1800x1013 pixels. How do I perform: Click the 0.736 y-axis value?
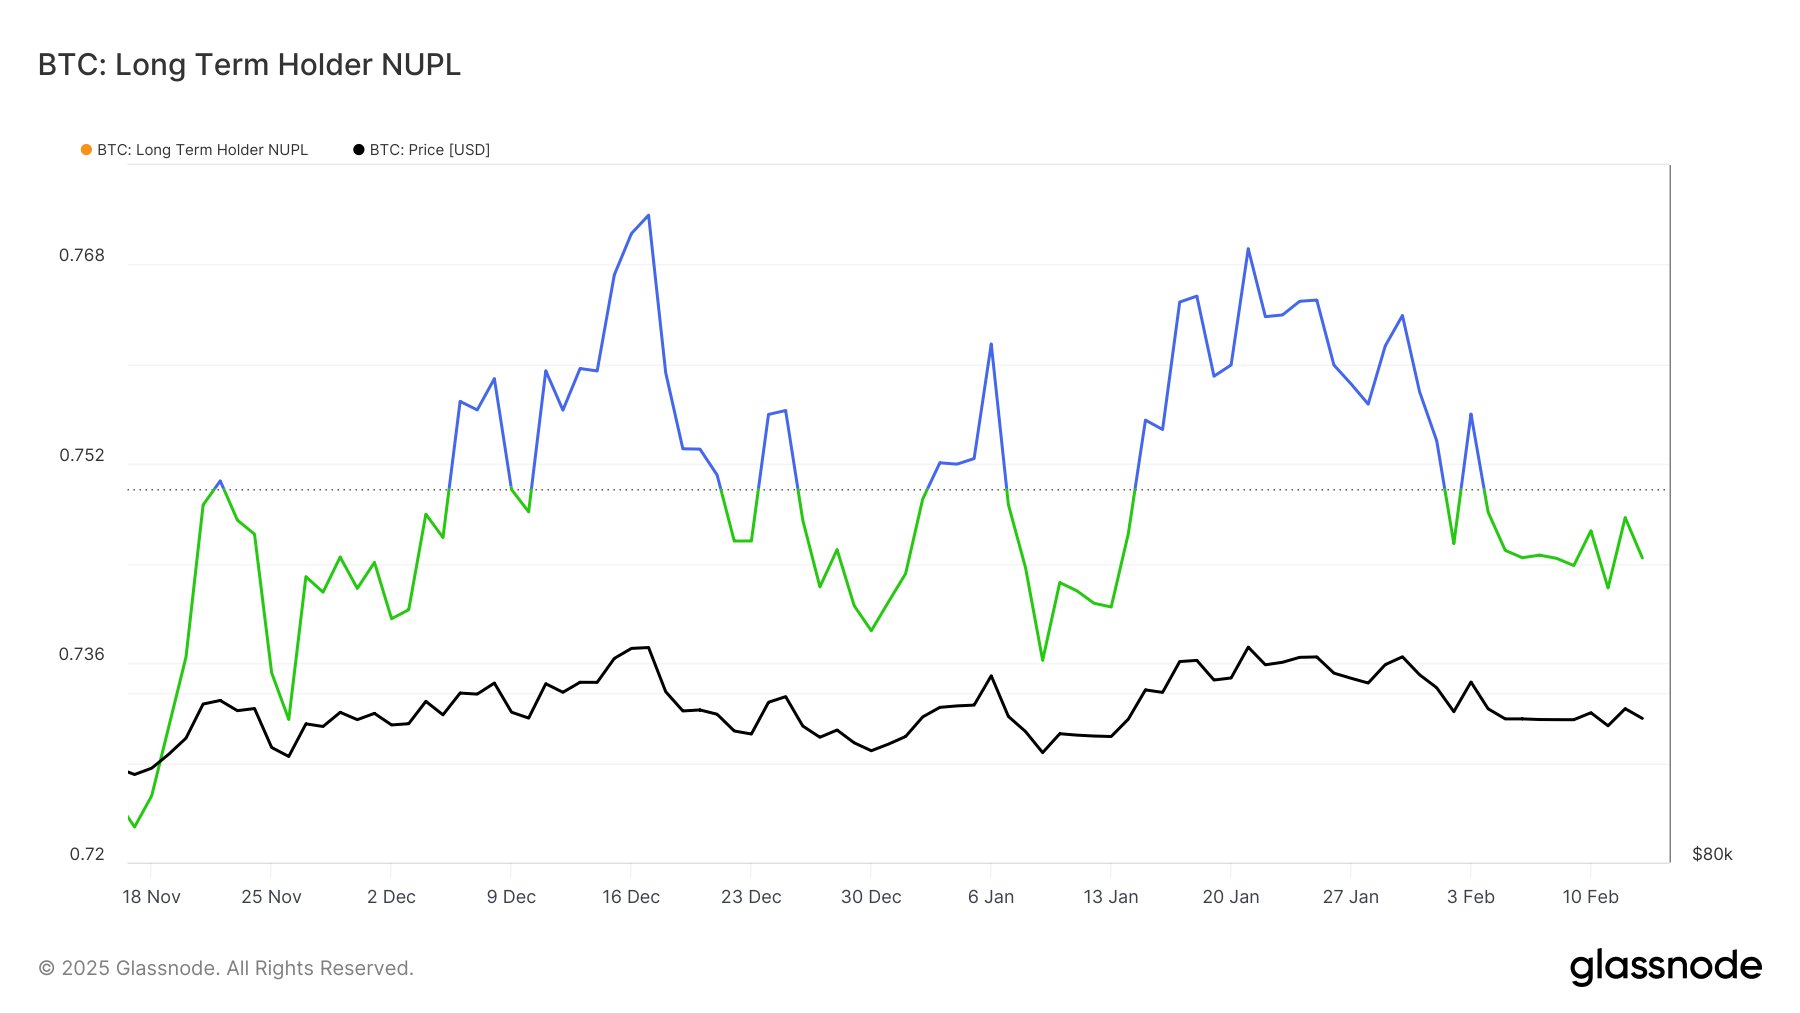tap(82, 654)
